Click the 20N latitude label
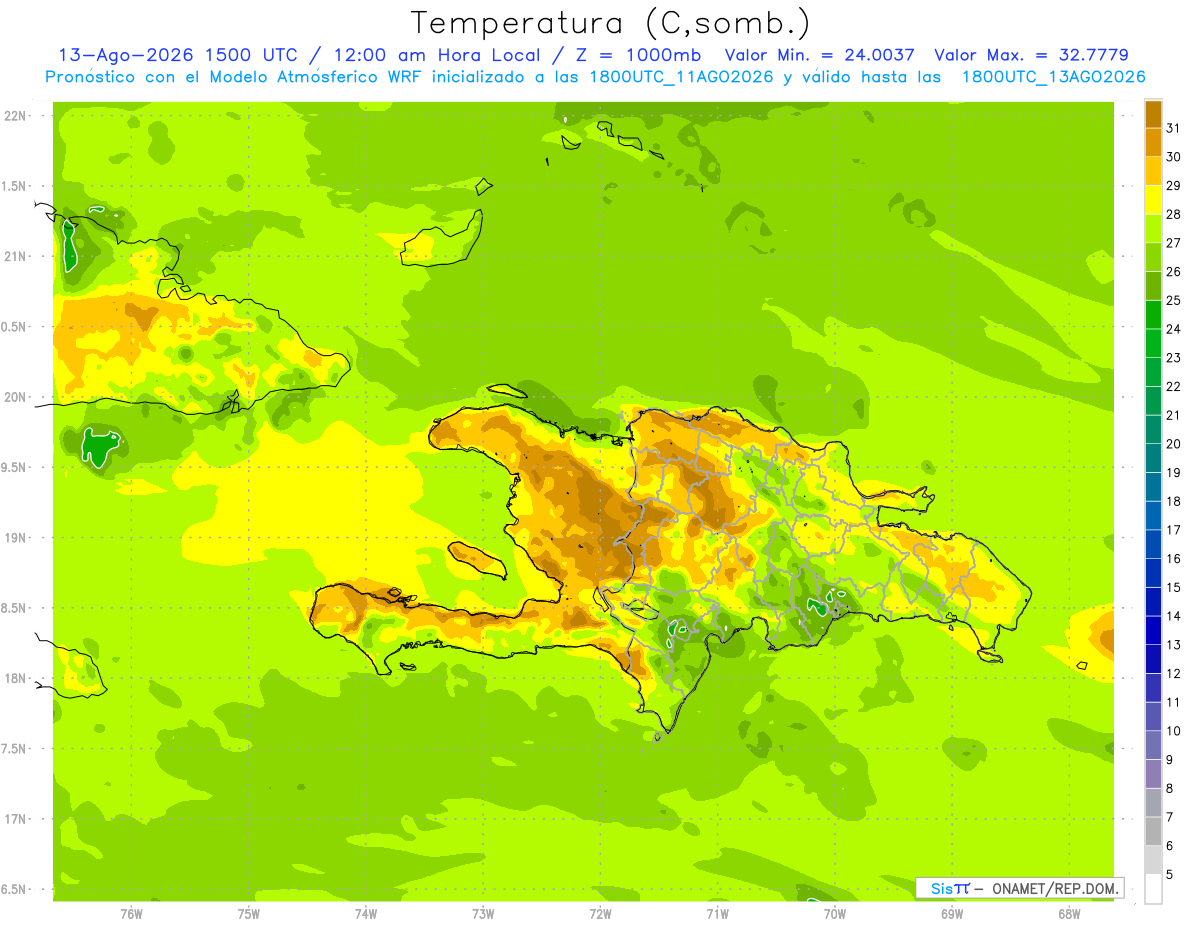1200x927 pixels. pyautogui.click(x=14, y=397)
